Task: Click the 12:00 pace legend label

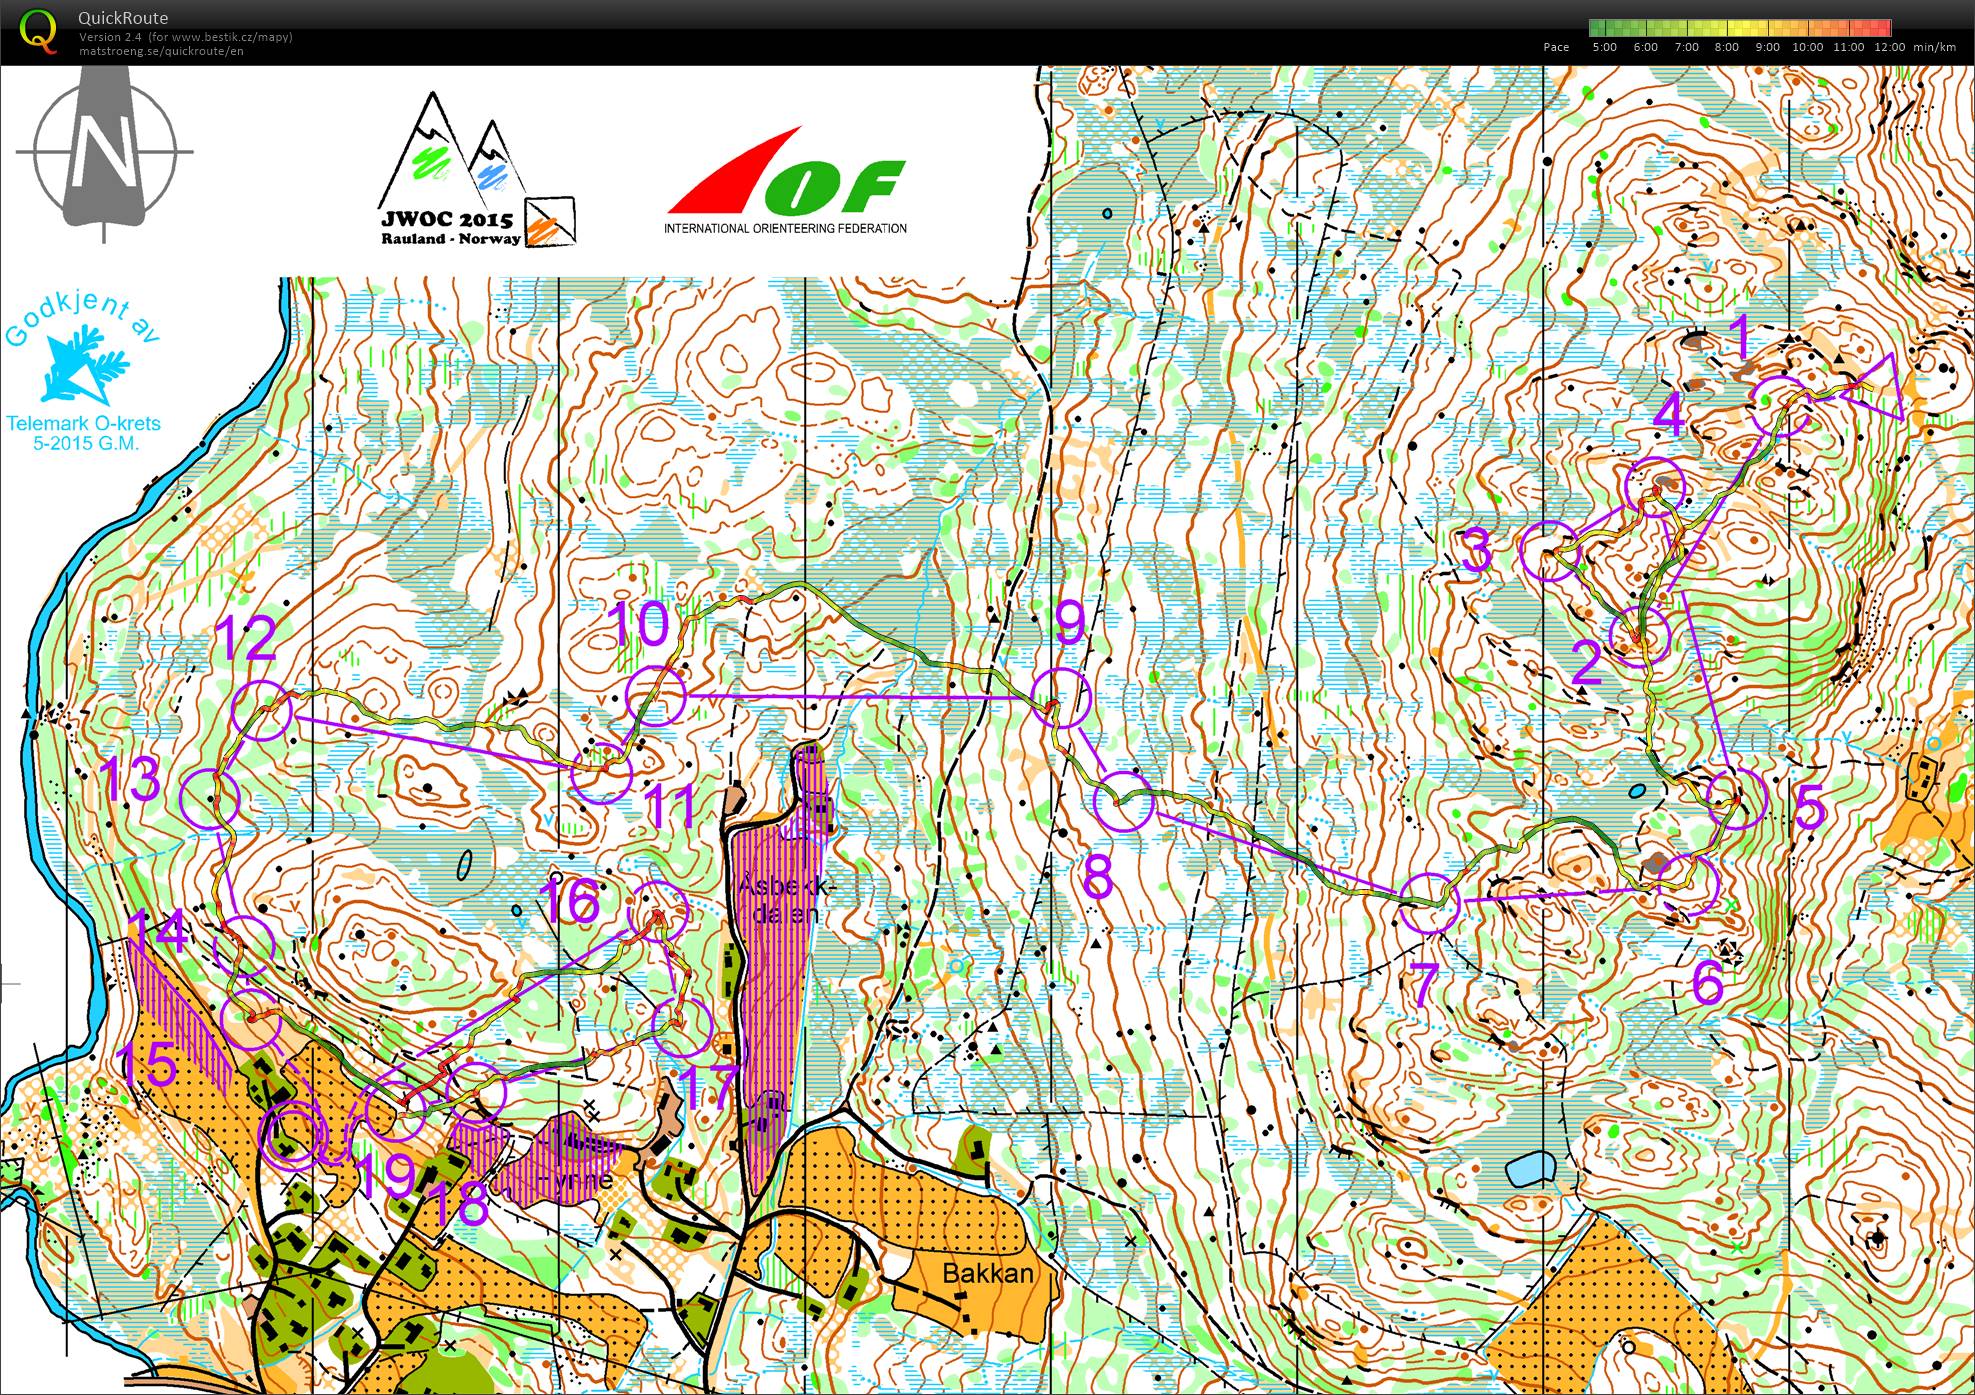Action: (x=1890, y=47)
